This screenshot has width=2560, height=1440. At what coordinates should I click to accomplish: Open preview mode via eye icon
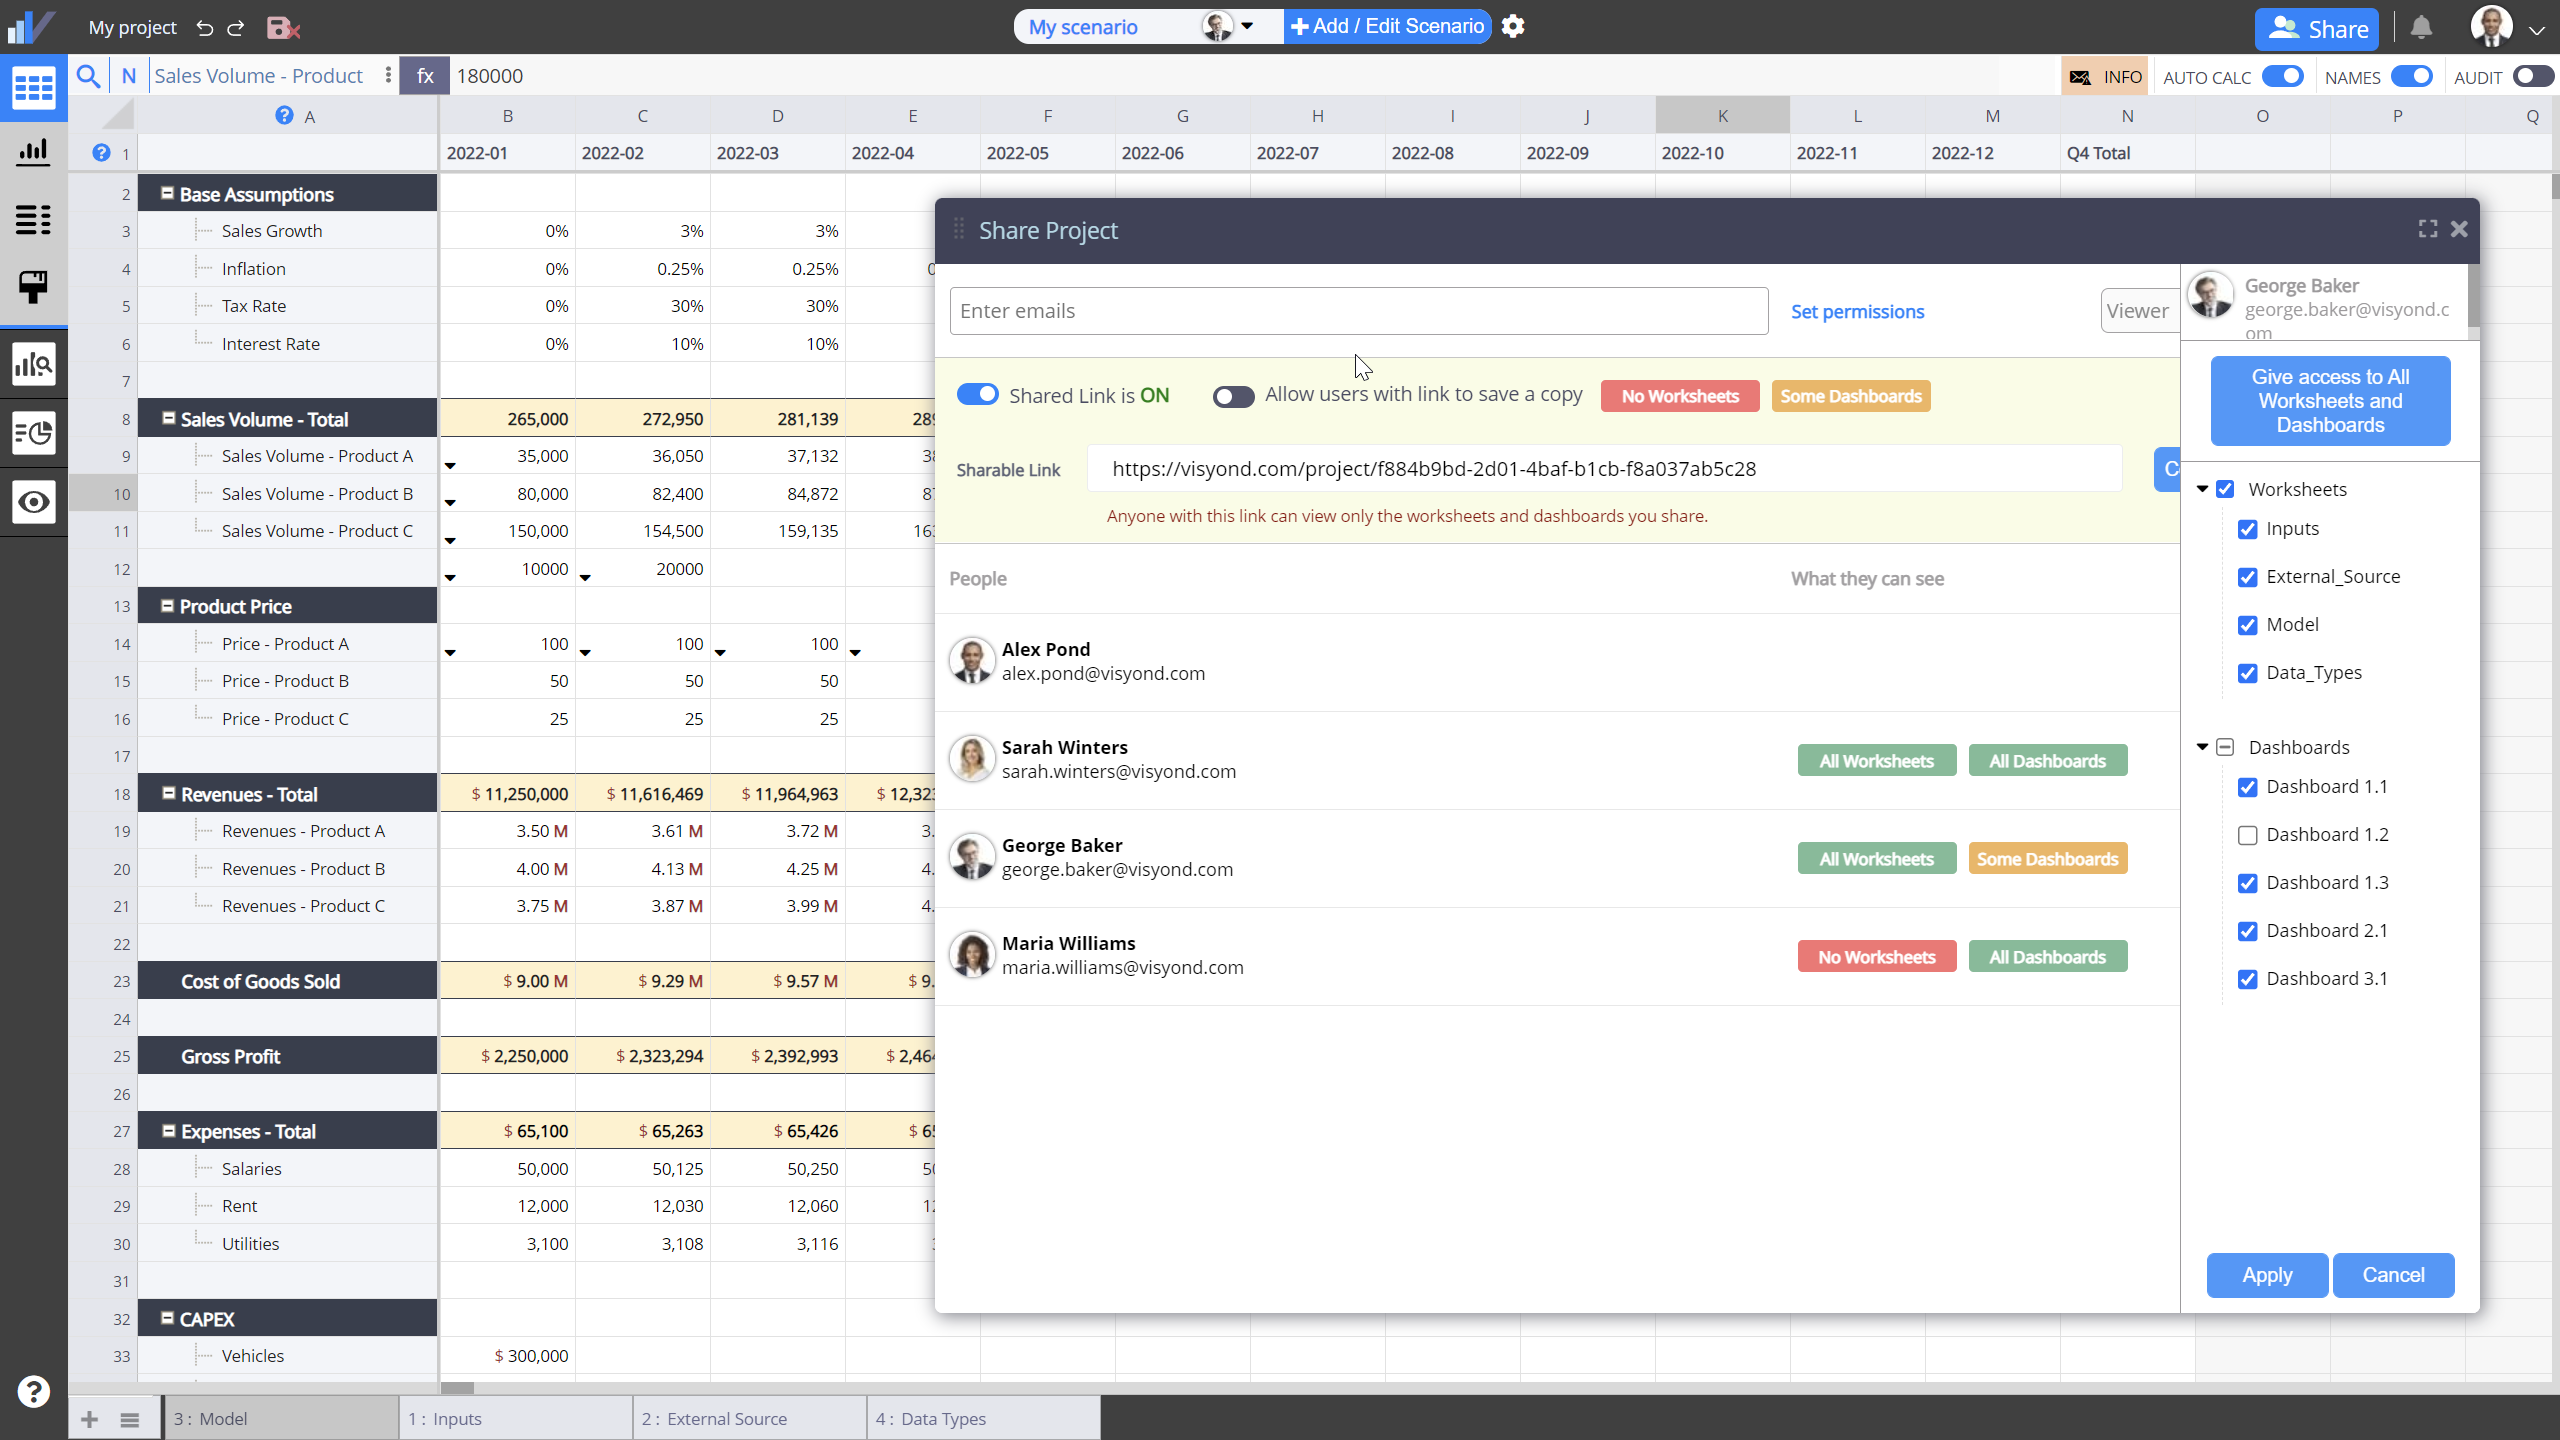point(34,503)
